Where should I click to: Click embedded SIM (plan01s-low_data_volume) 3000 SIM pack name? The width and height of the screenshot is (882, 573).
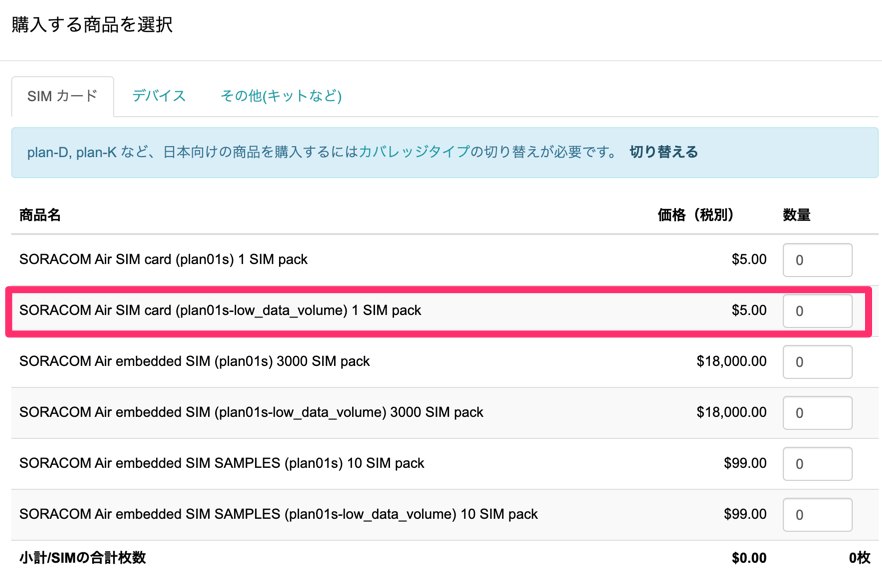251,412
